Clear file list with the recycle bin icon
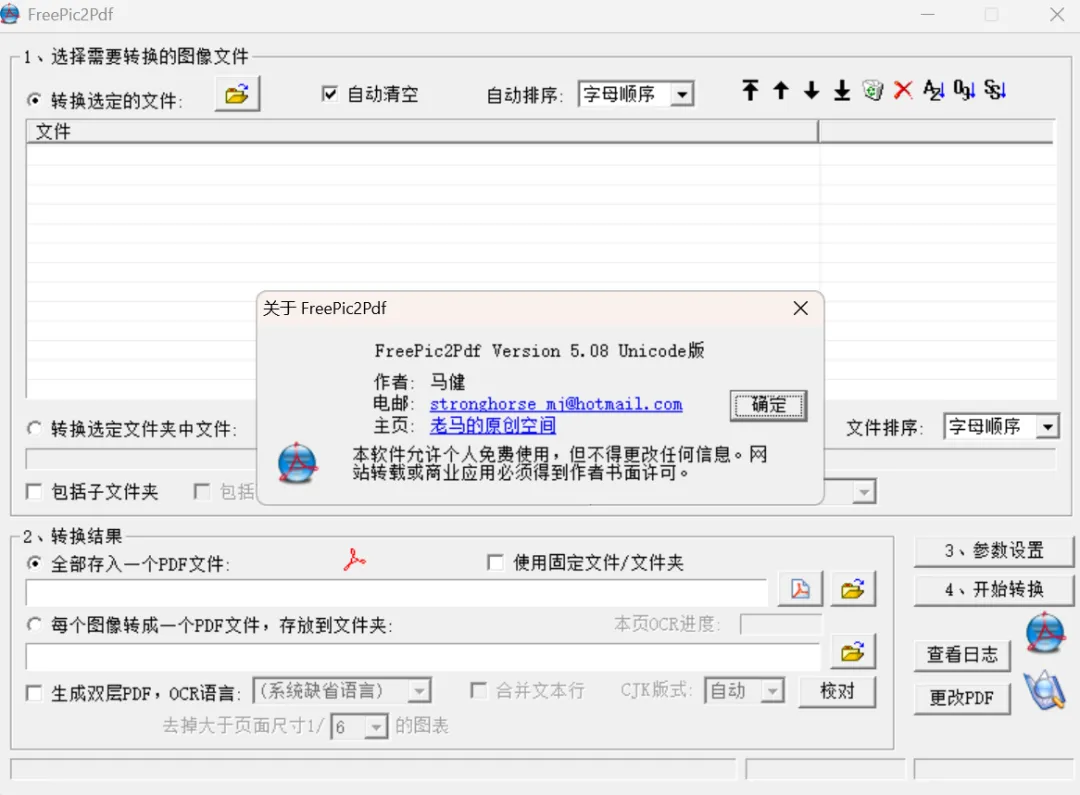1080x795 pixels. tap(873, 90)
